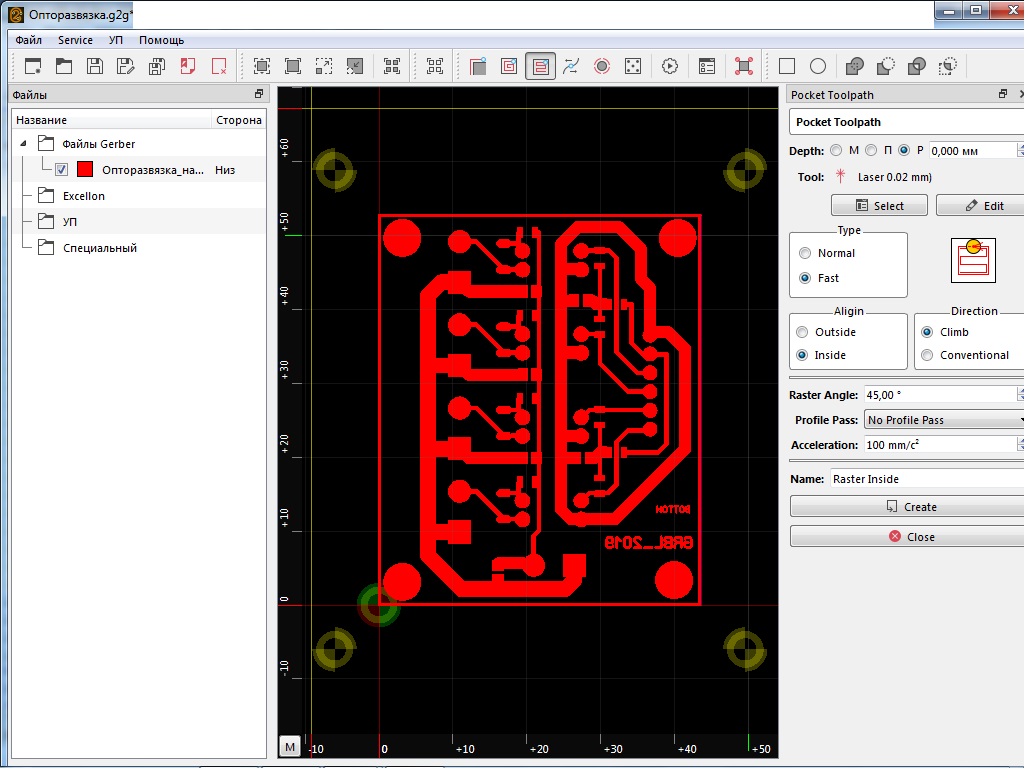Select Depth option M radio button

pyautogui.click(x=836, y=150)
